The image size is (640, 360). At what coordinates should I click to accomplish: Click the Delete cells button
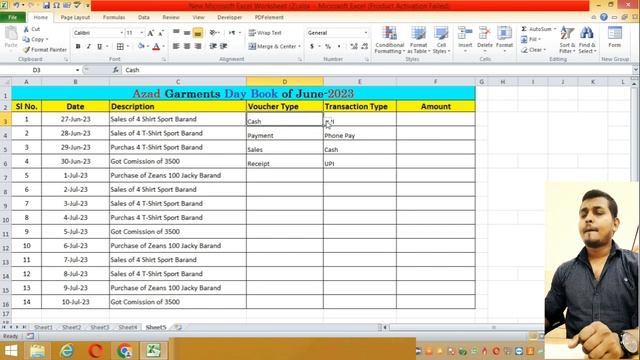484,39
